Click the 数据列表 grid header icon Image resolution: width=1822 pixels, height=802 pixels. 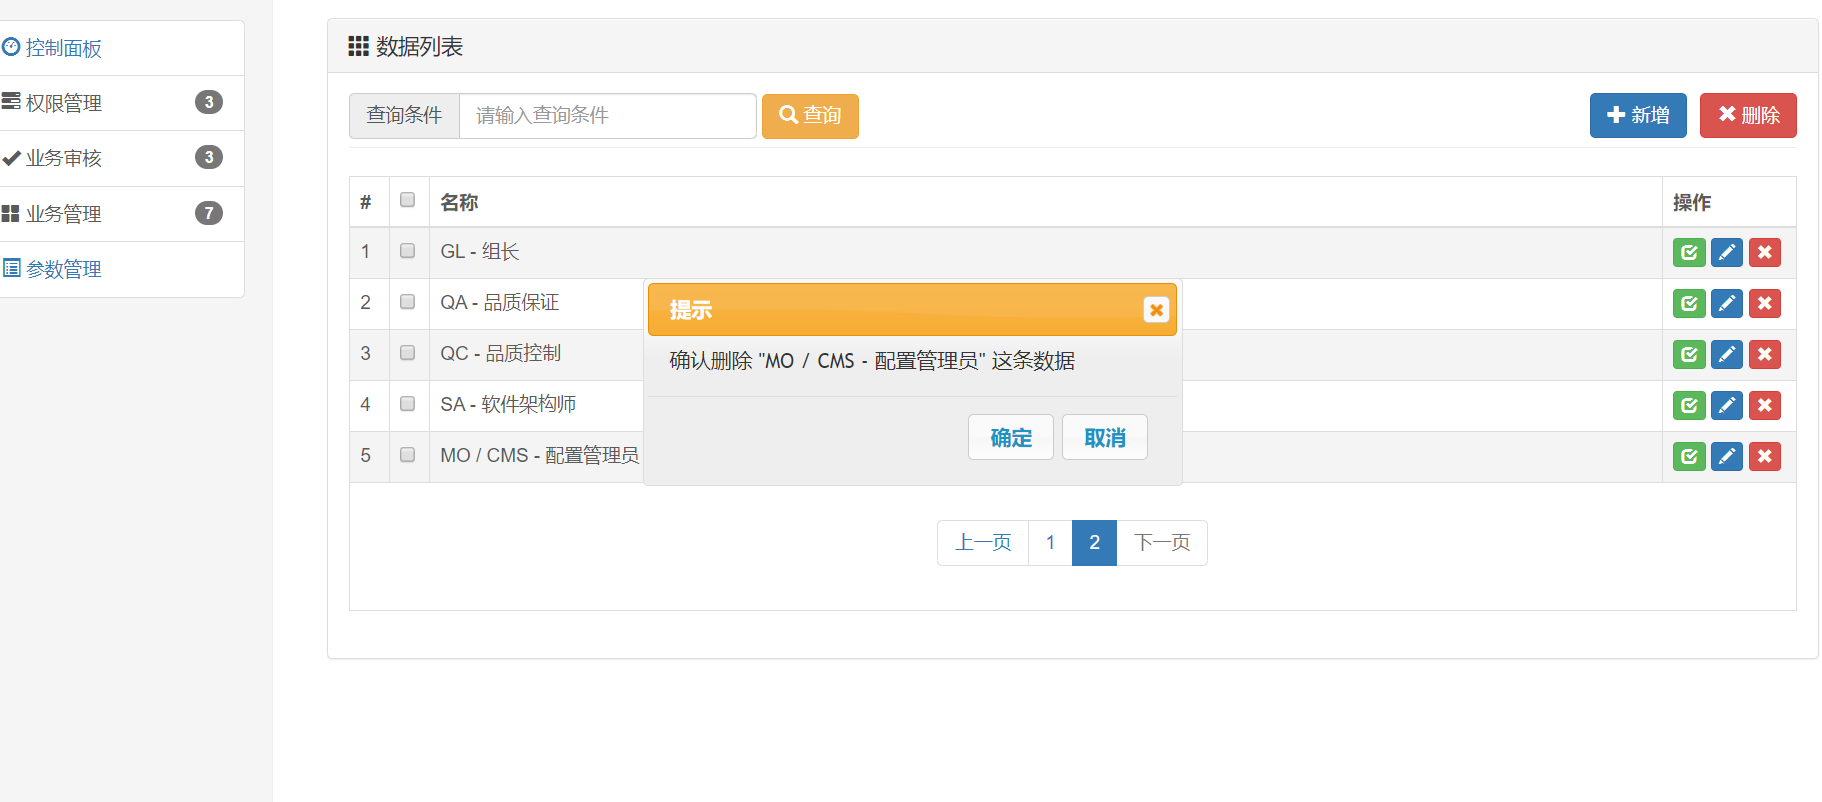coord(358,46)
